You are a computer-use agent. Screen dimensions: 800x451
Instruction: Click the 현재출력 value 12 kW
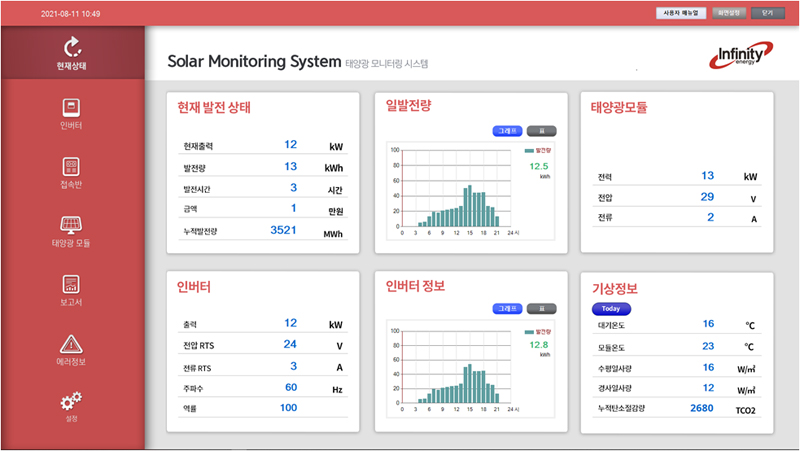pyautogui.click(x=290, y=145)
